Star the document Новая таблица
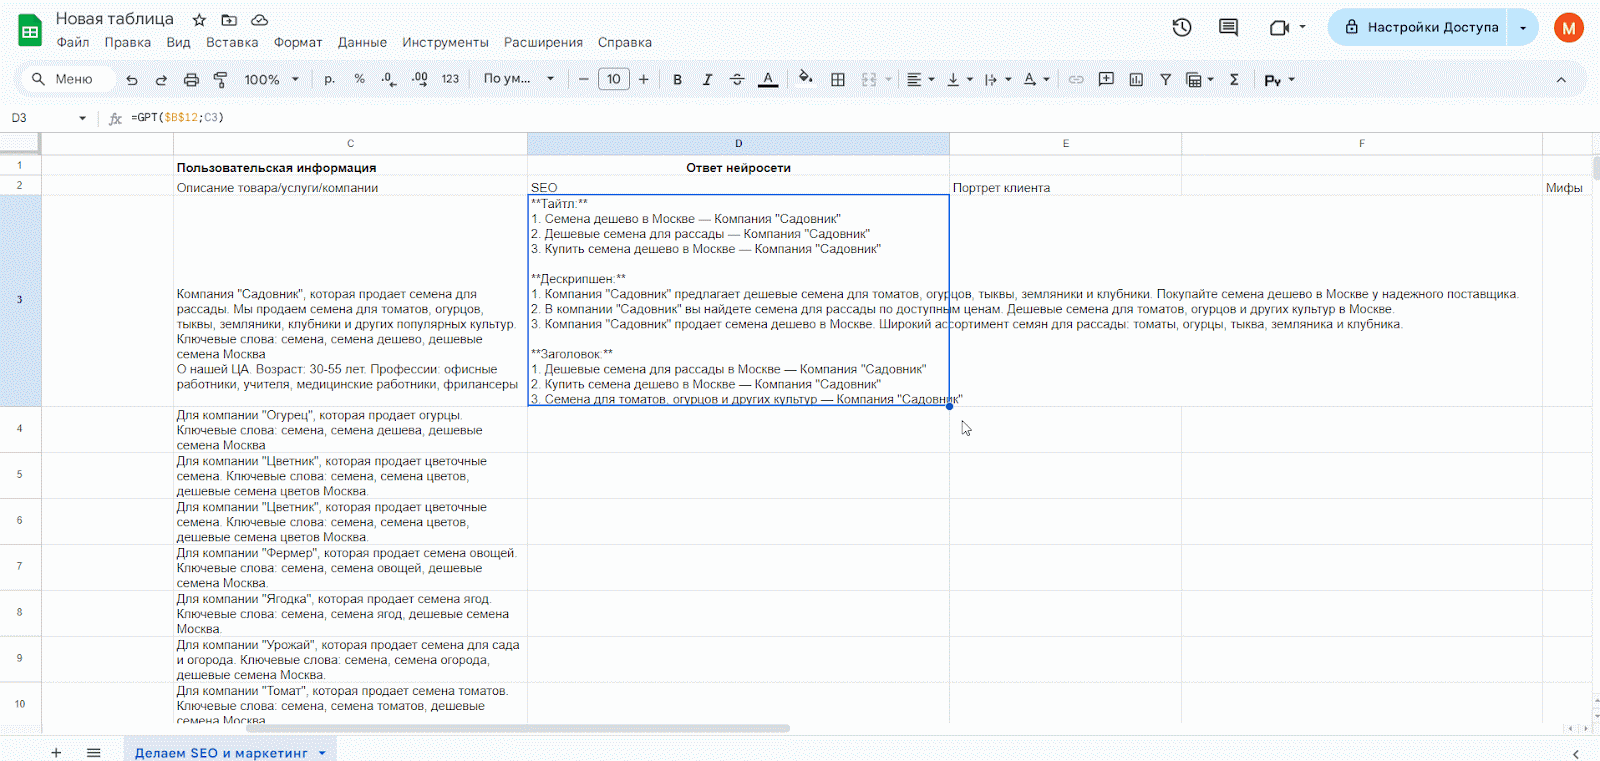1600x761 pixels. [199, 20]
